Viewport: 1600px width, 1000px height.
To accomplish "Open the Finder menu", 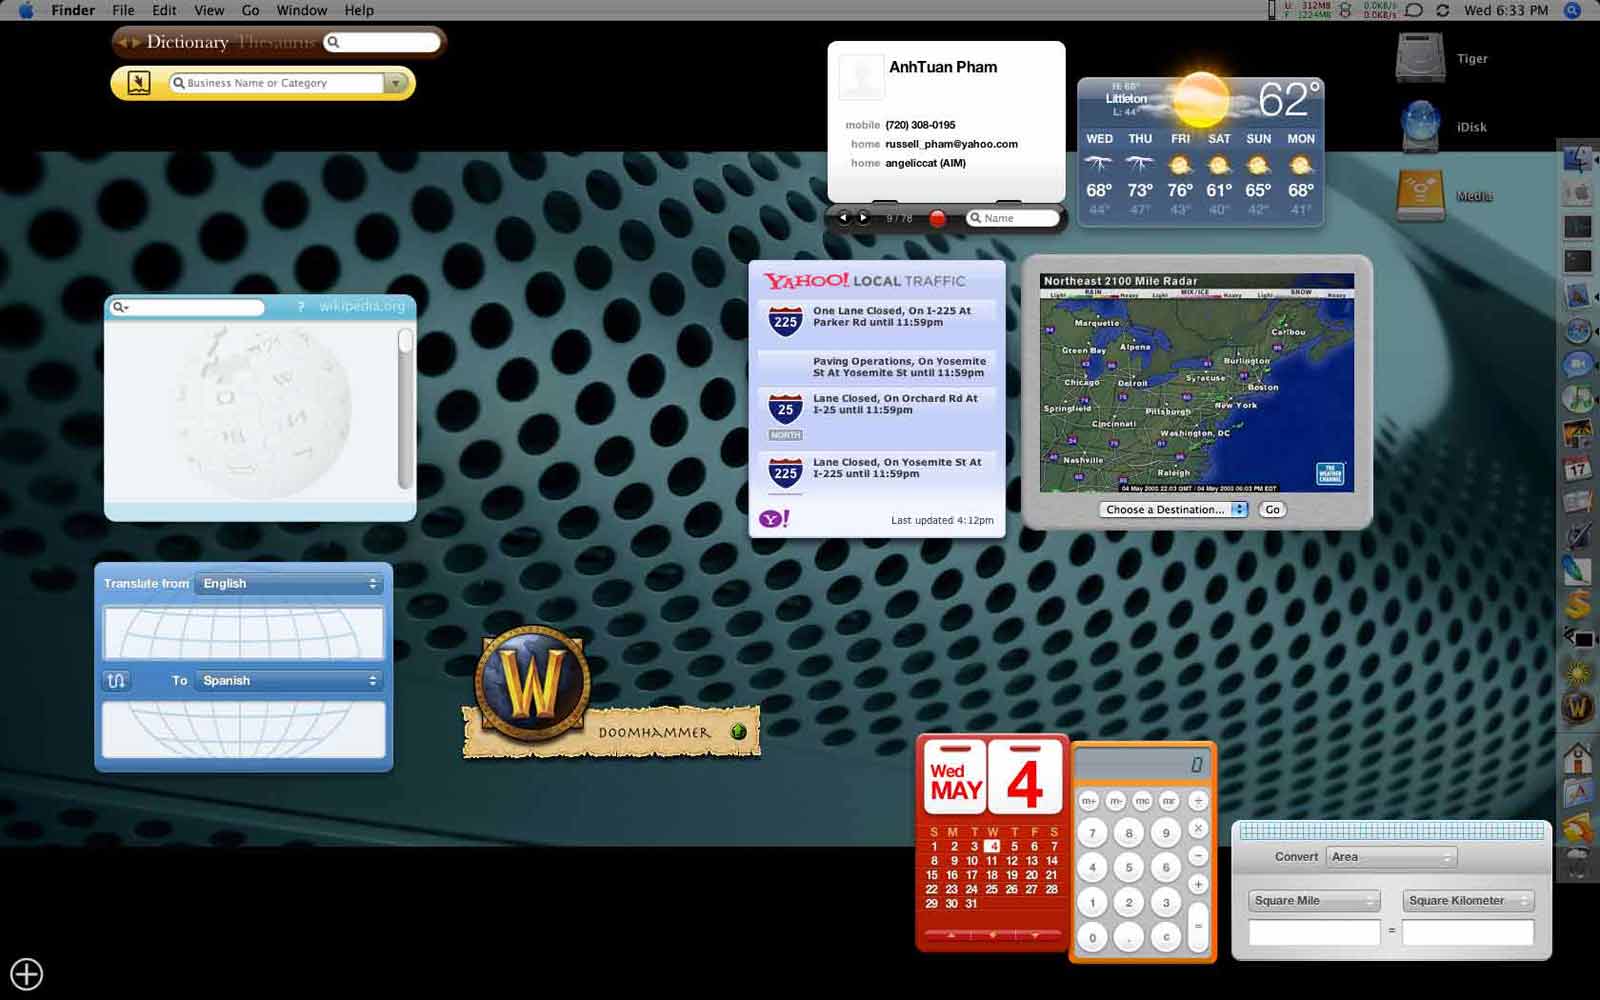I will pyautogui.click(x=72, y=10).
